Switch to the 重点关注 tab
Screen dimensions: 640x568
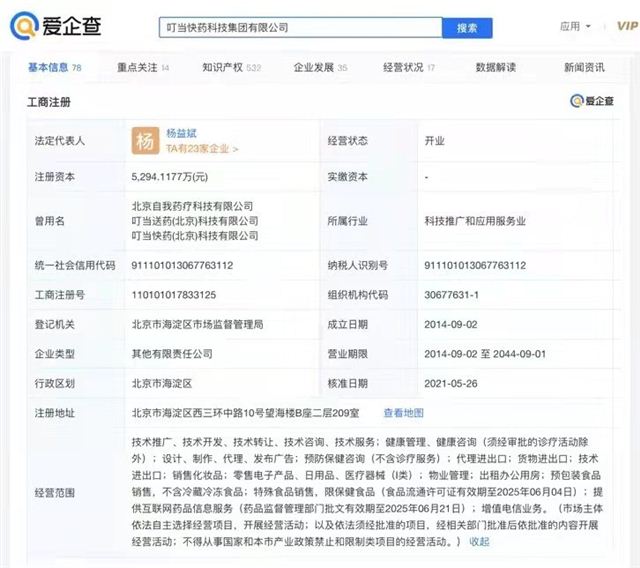[x=143, y=67]
